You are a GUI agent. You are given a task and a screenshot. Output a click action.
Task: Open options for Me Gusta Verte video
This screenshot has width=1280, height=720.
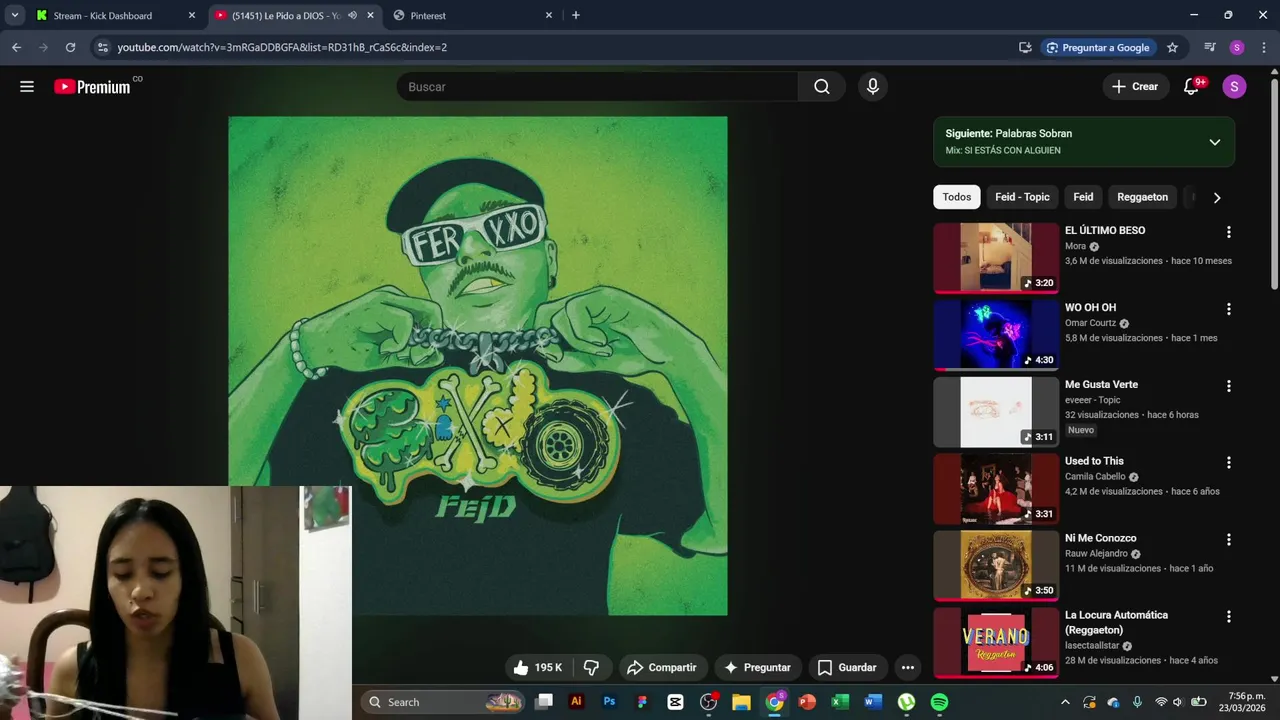pyautogui.click(x=1229, y=386)
